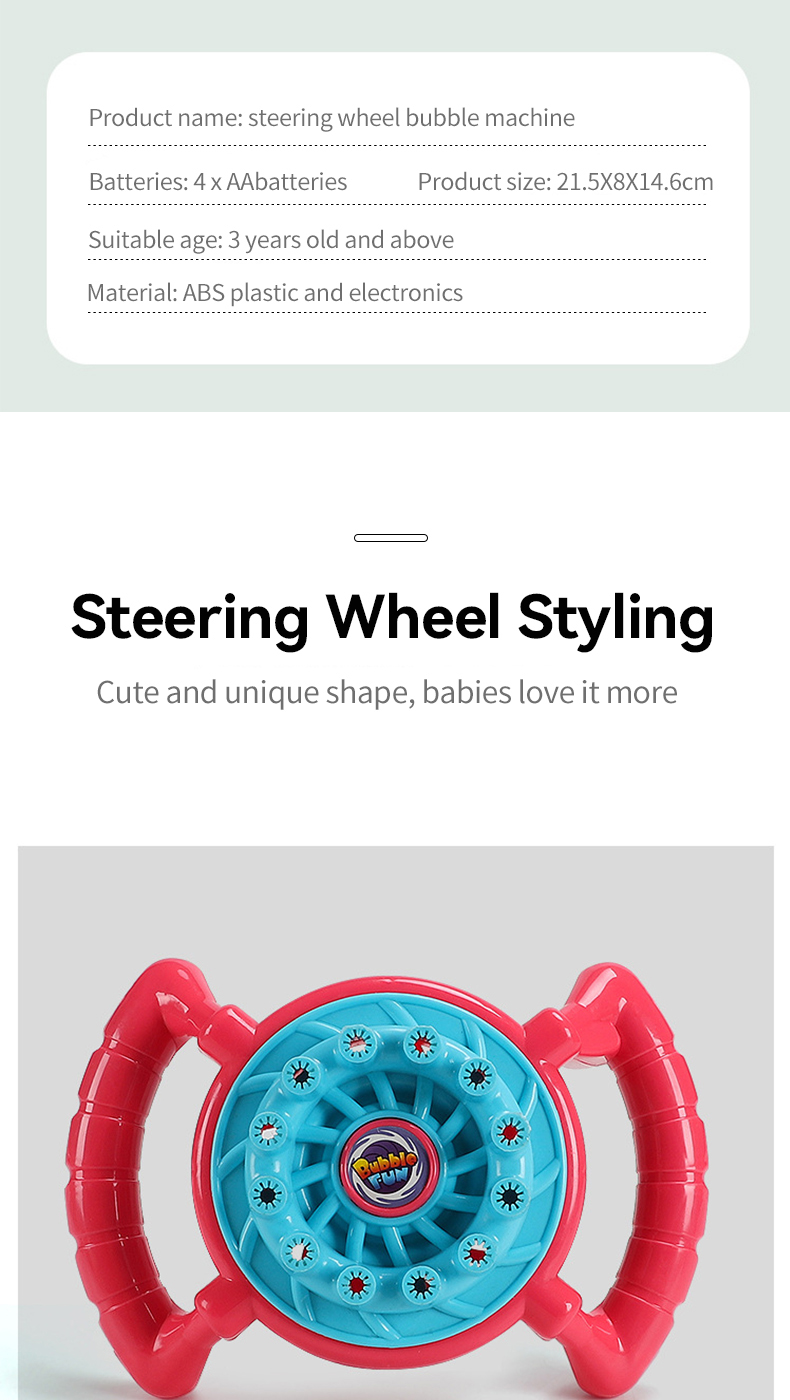Click the "Material:" label
The height and width of the screenshot is (1400, 790).
coord(132,293)
